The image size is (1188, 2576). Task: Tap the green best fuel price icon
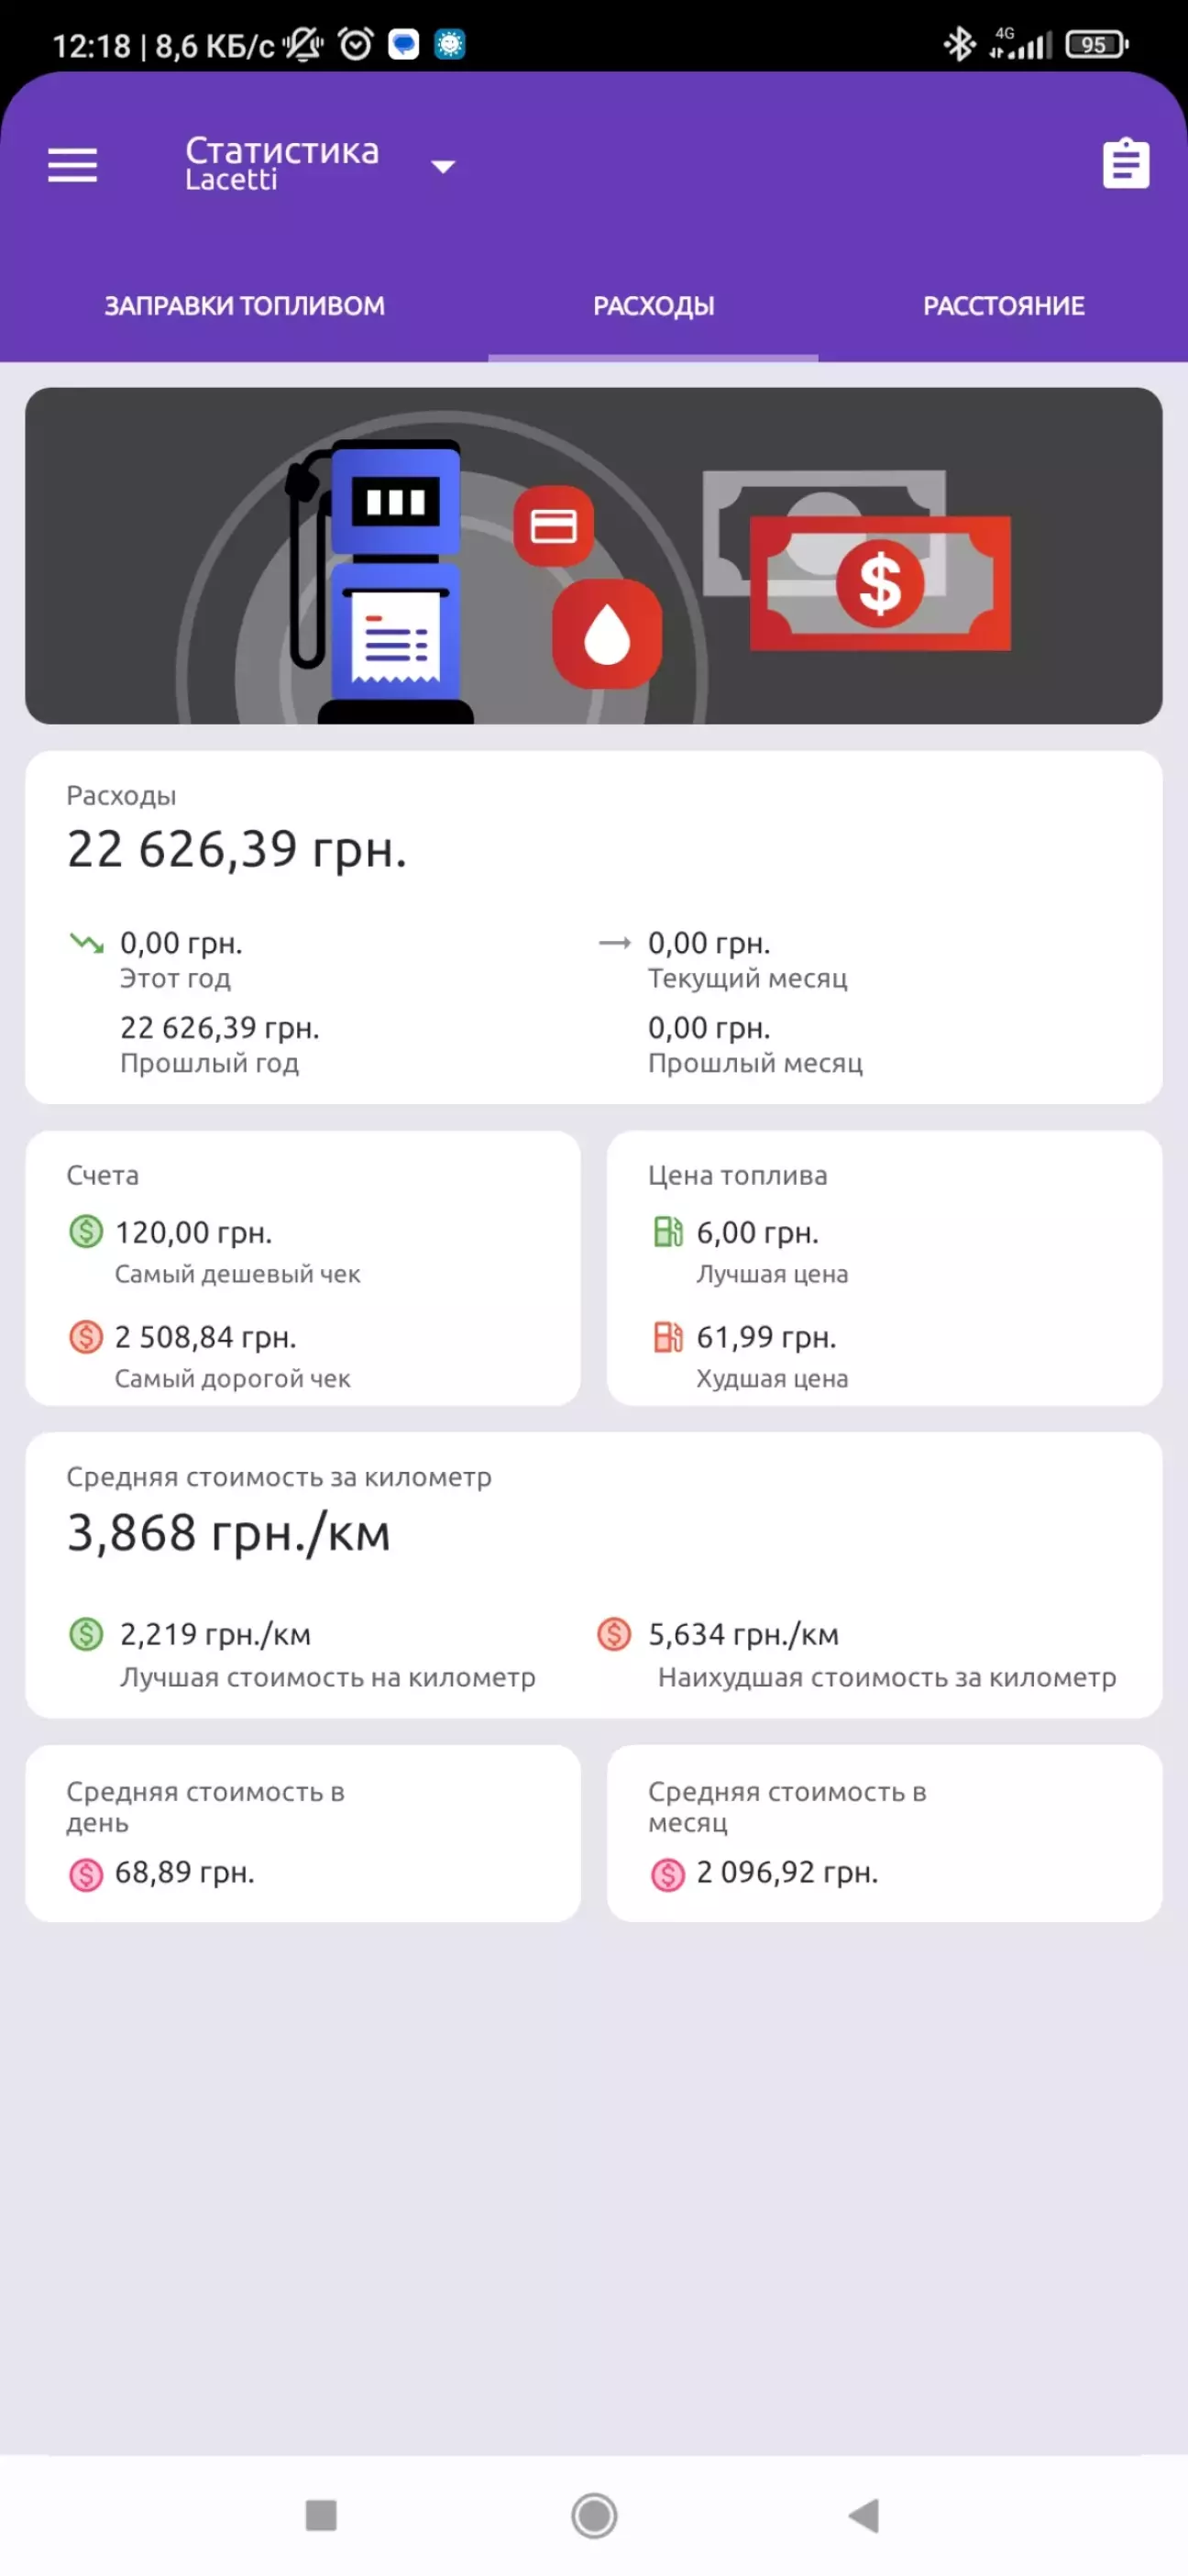click(x=667, y=1231)
